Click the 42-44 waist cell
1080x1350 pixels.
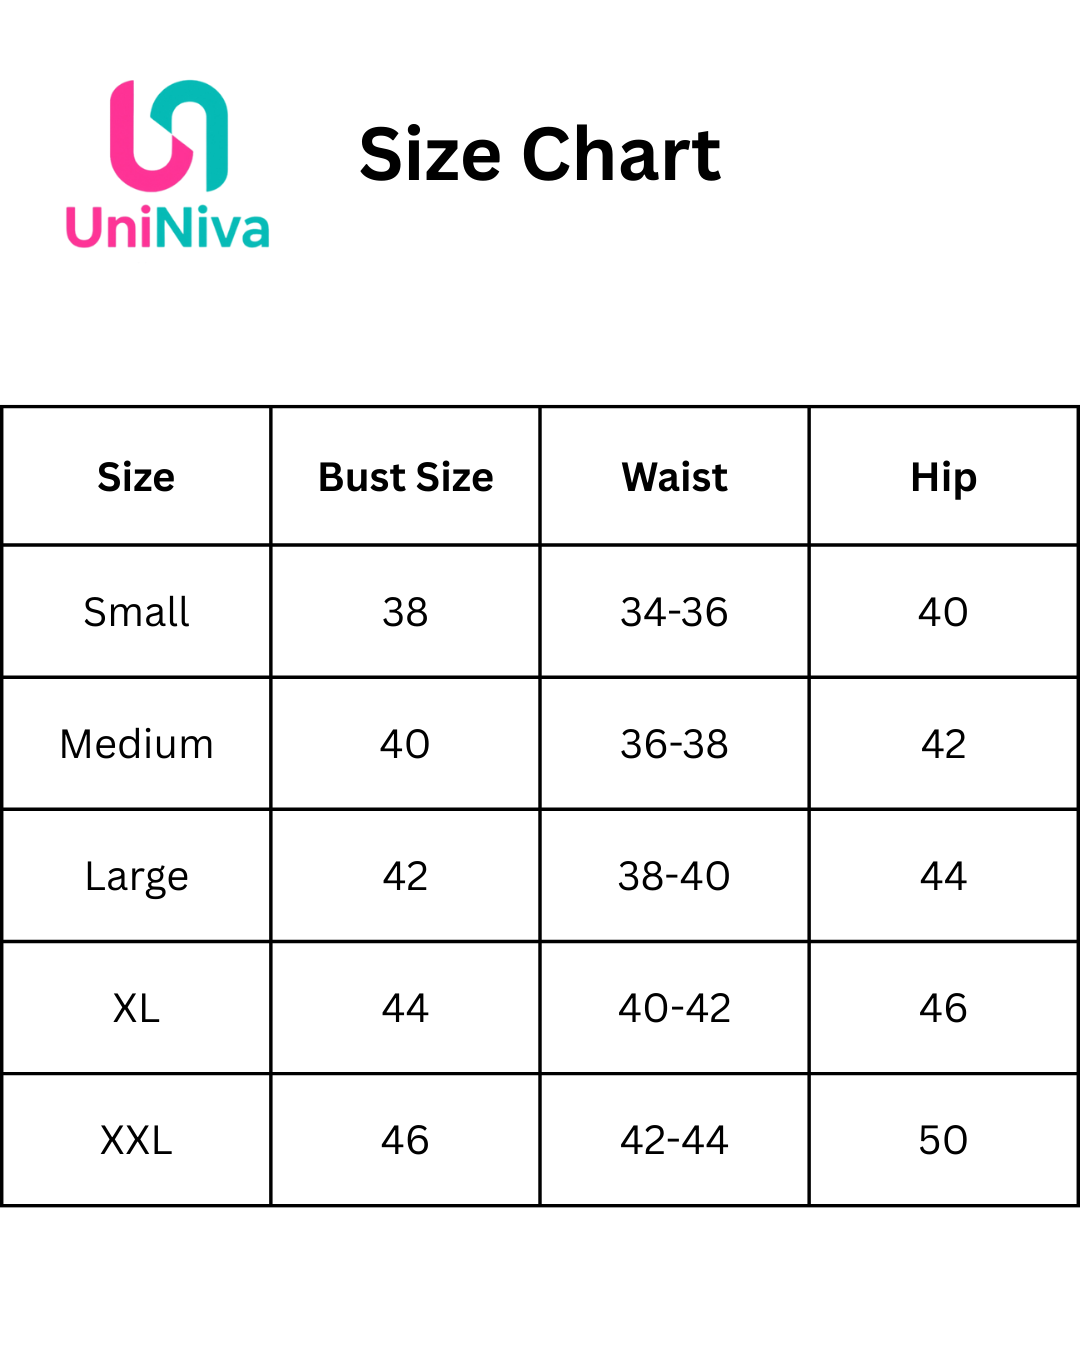point(674,1140)
